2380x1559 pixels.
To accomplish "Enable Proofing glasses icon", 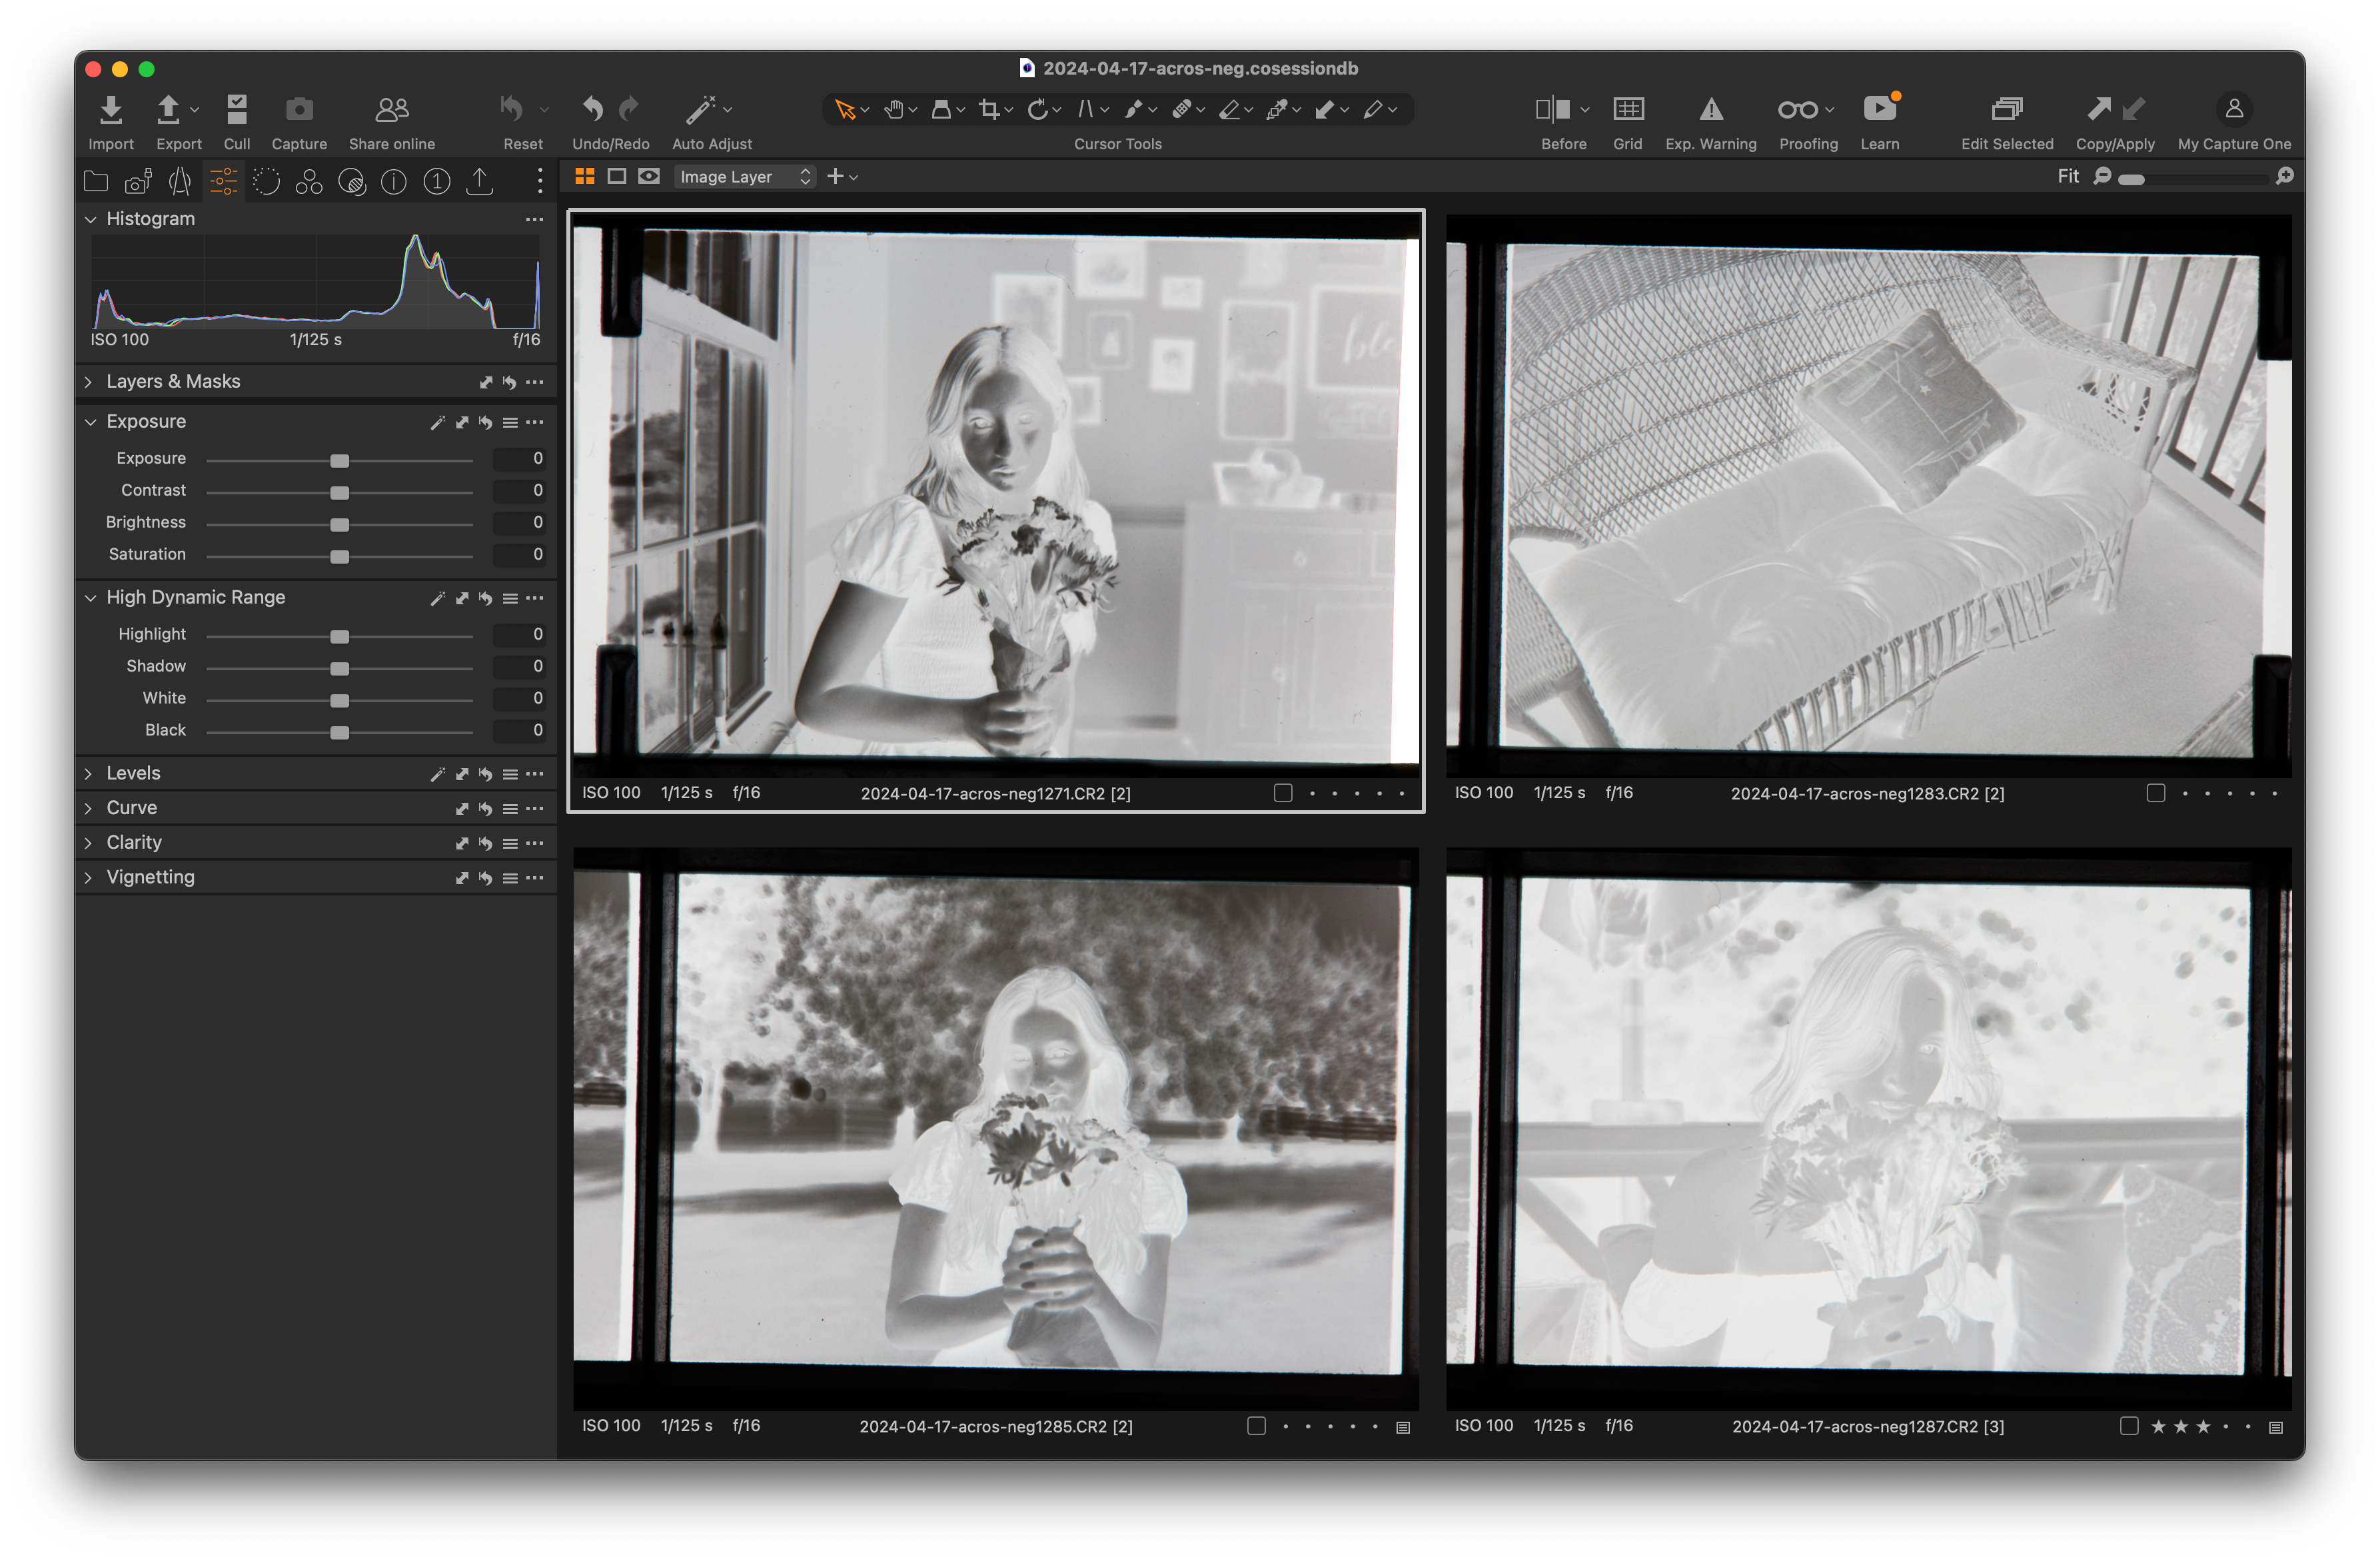I will pos(1798,109).
